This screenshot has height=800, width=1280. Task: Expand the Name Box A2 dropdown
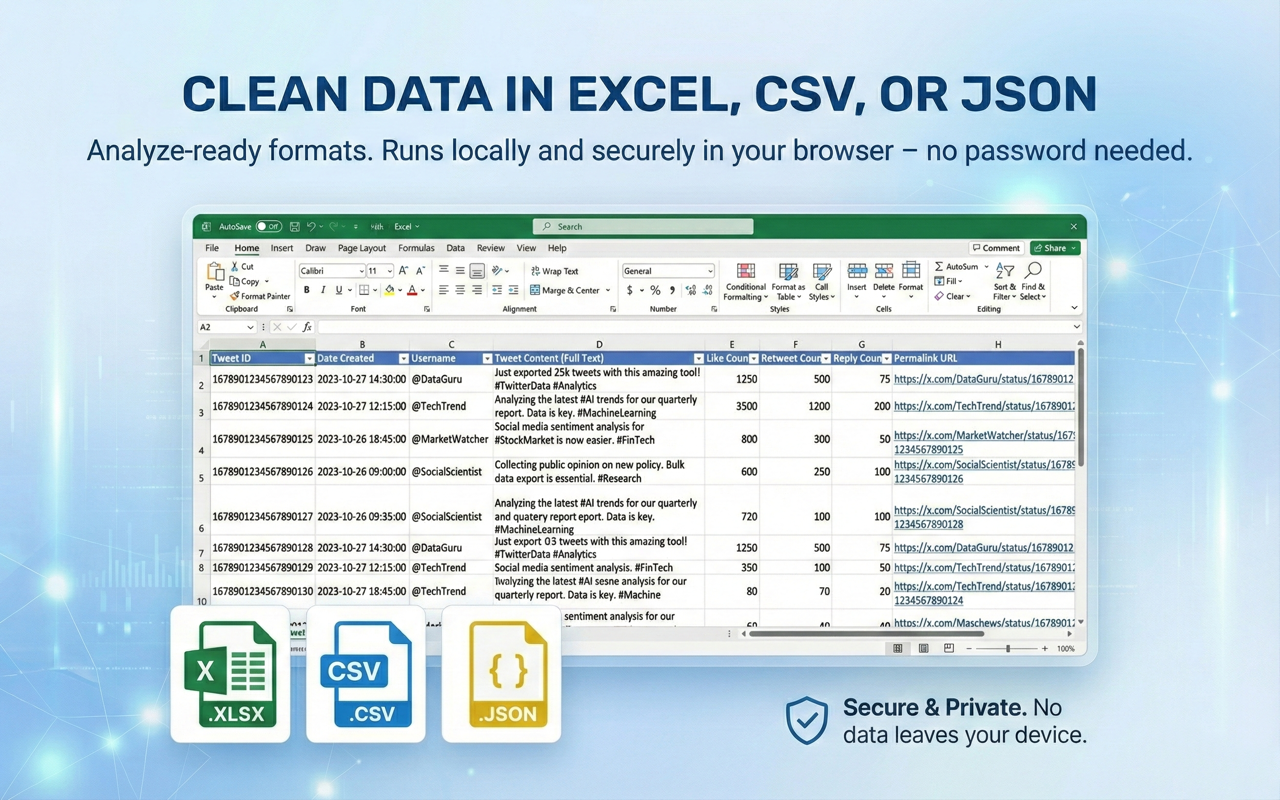(250, 327)
